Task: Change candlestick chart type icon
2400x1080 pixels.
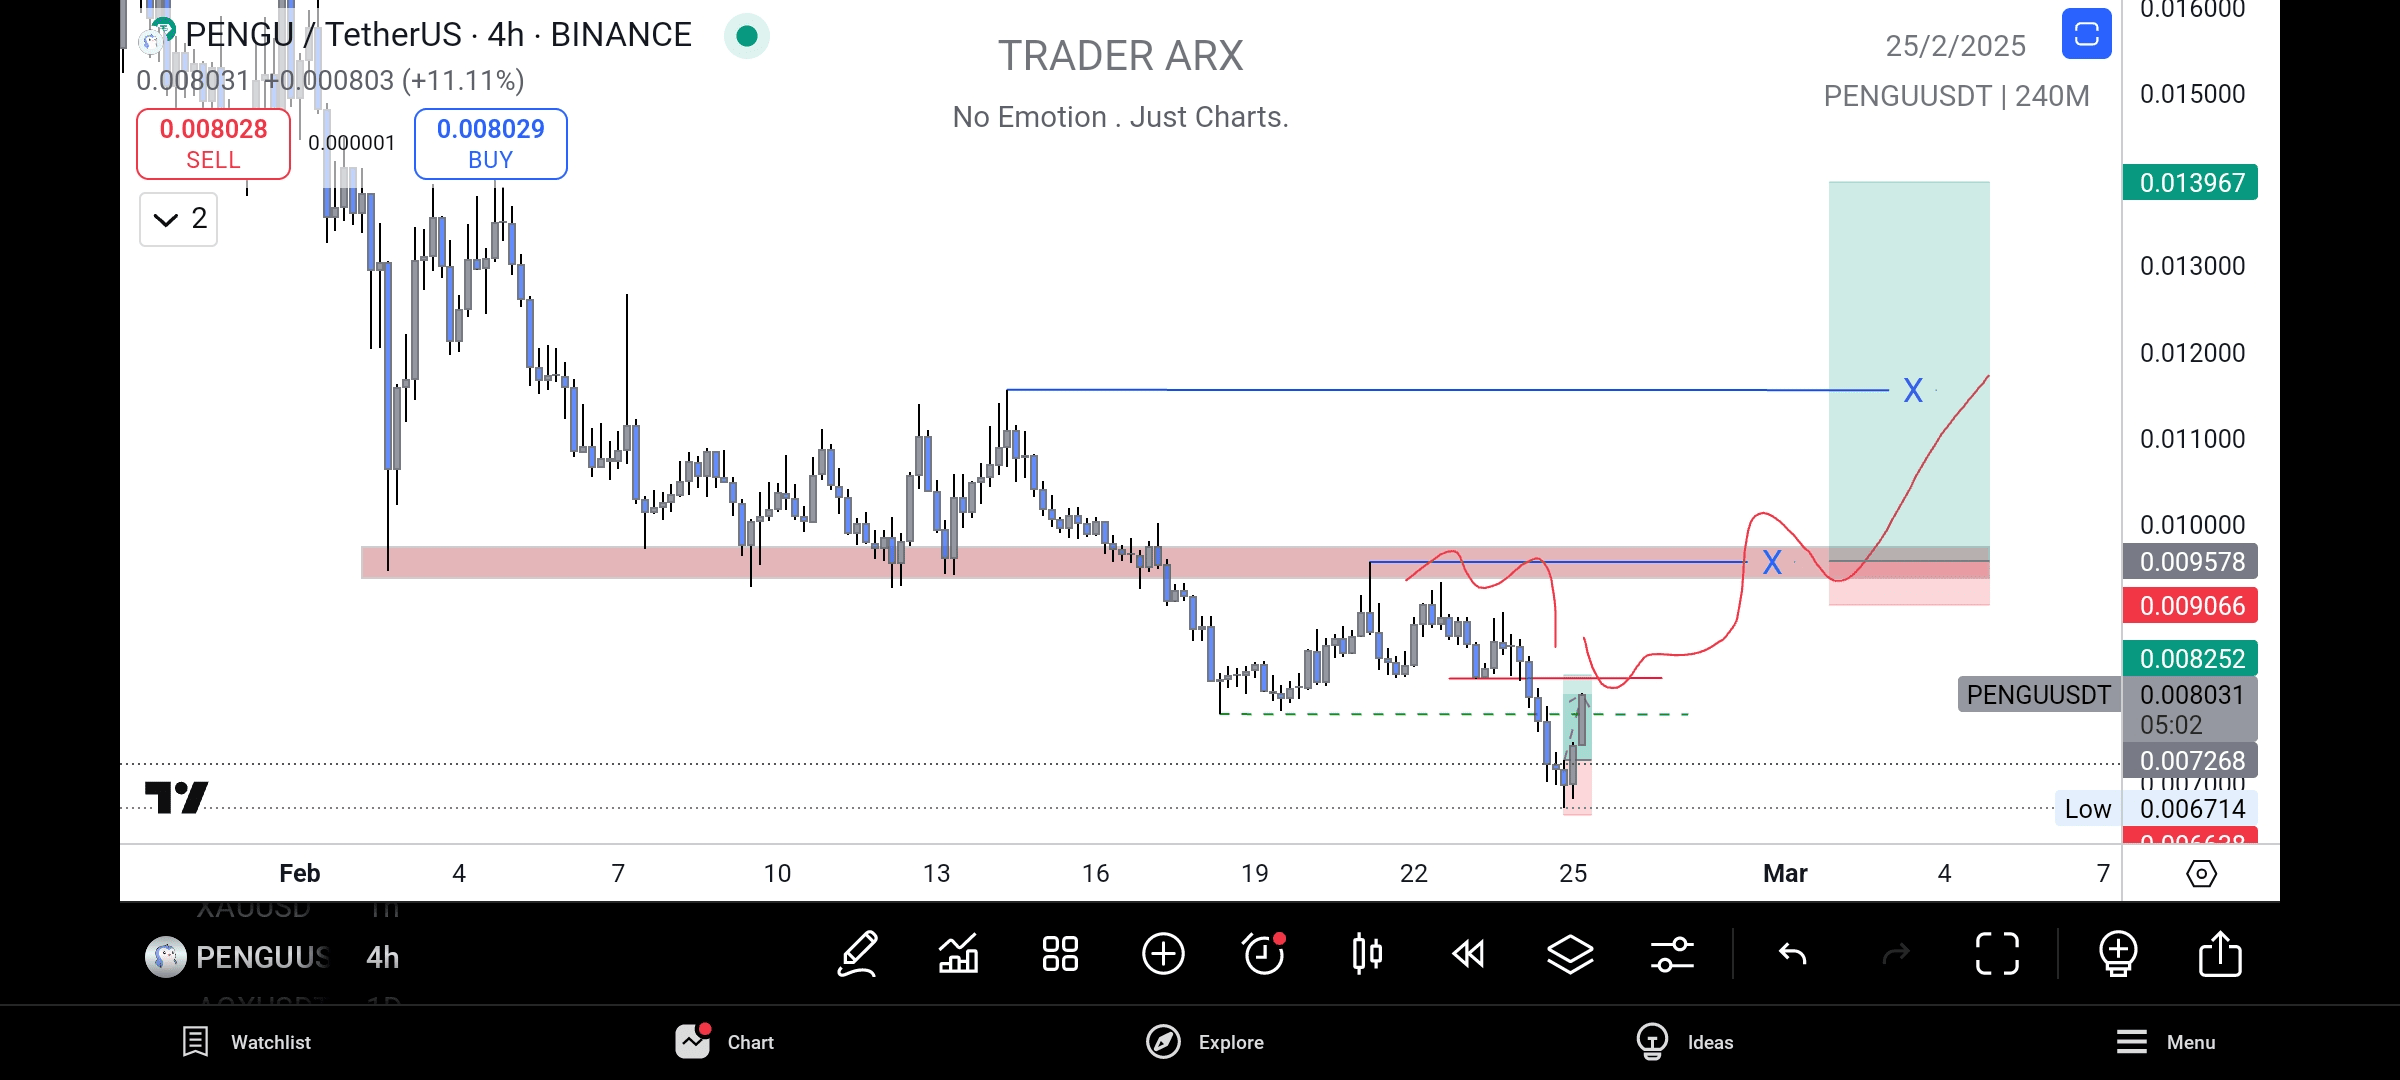Action: click(1367, 954)
